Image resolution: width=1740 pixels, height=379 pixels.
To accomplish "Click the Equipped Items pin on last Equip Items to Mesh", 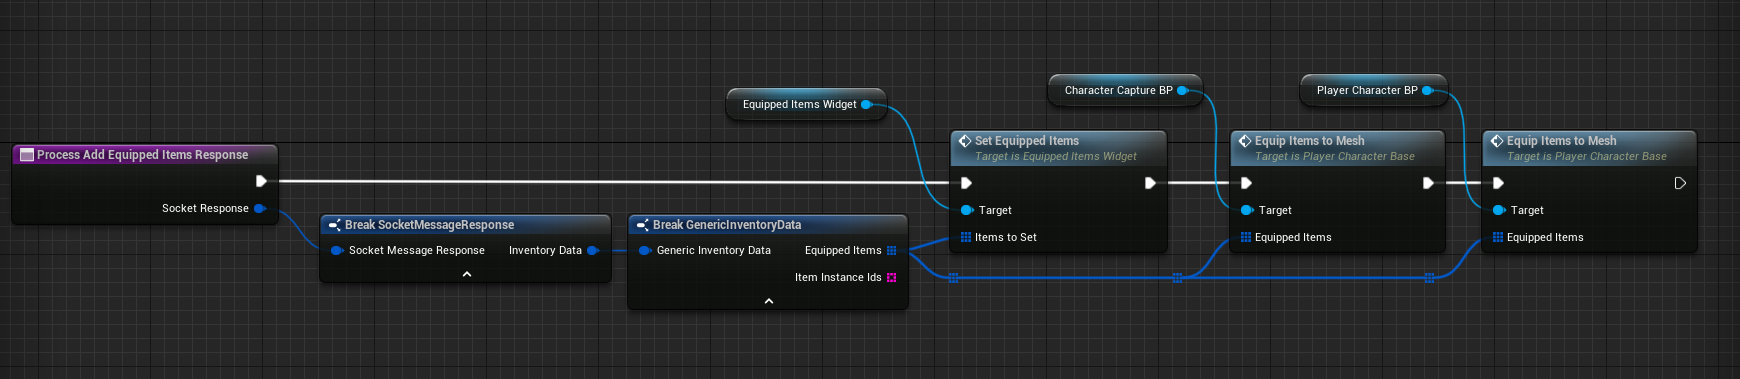I will [x=1498, y=237].
